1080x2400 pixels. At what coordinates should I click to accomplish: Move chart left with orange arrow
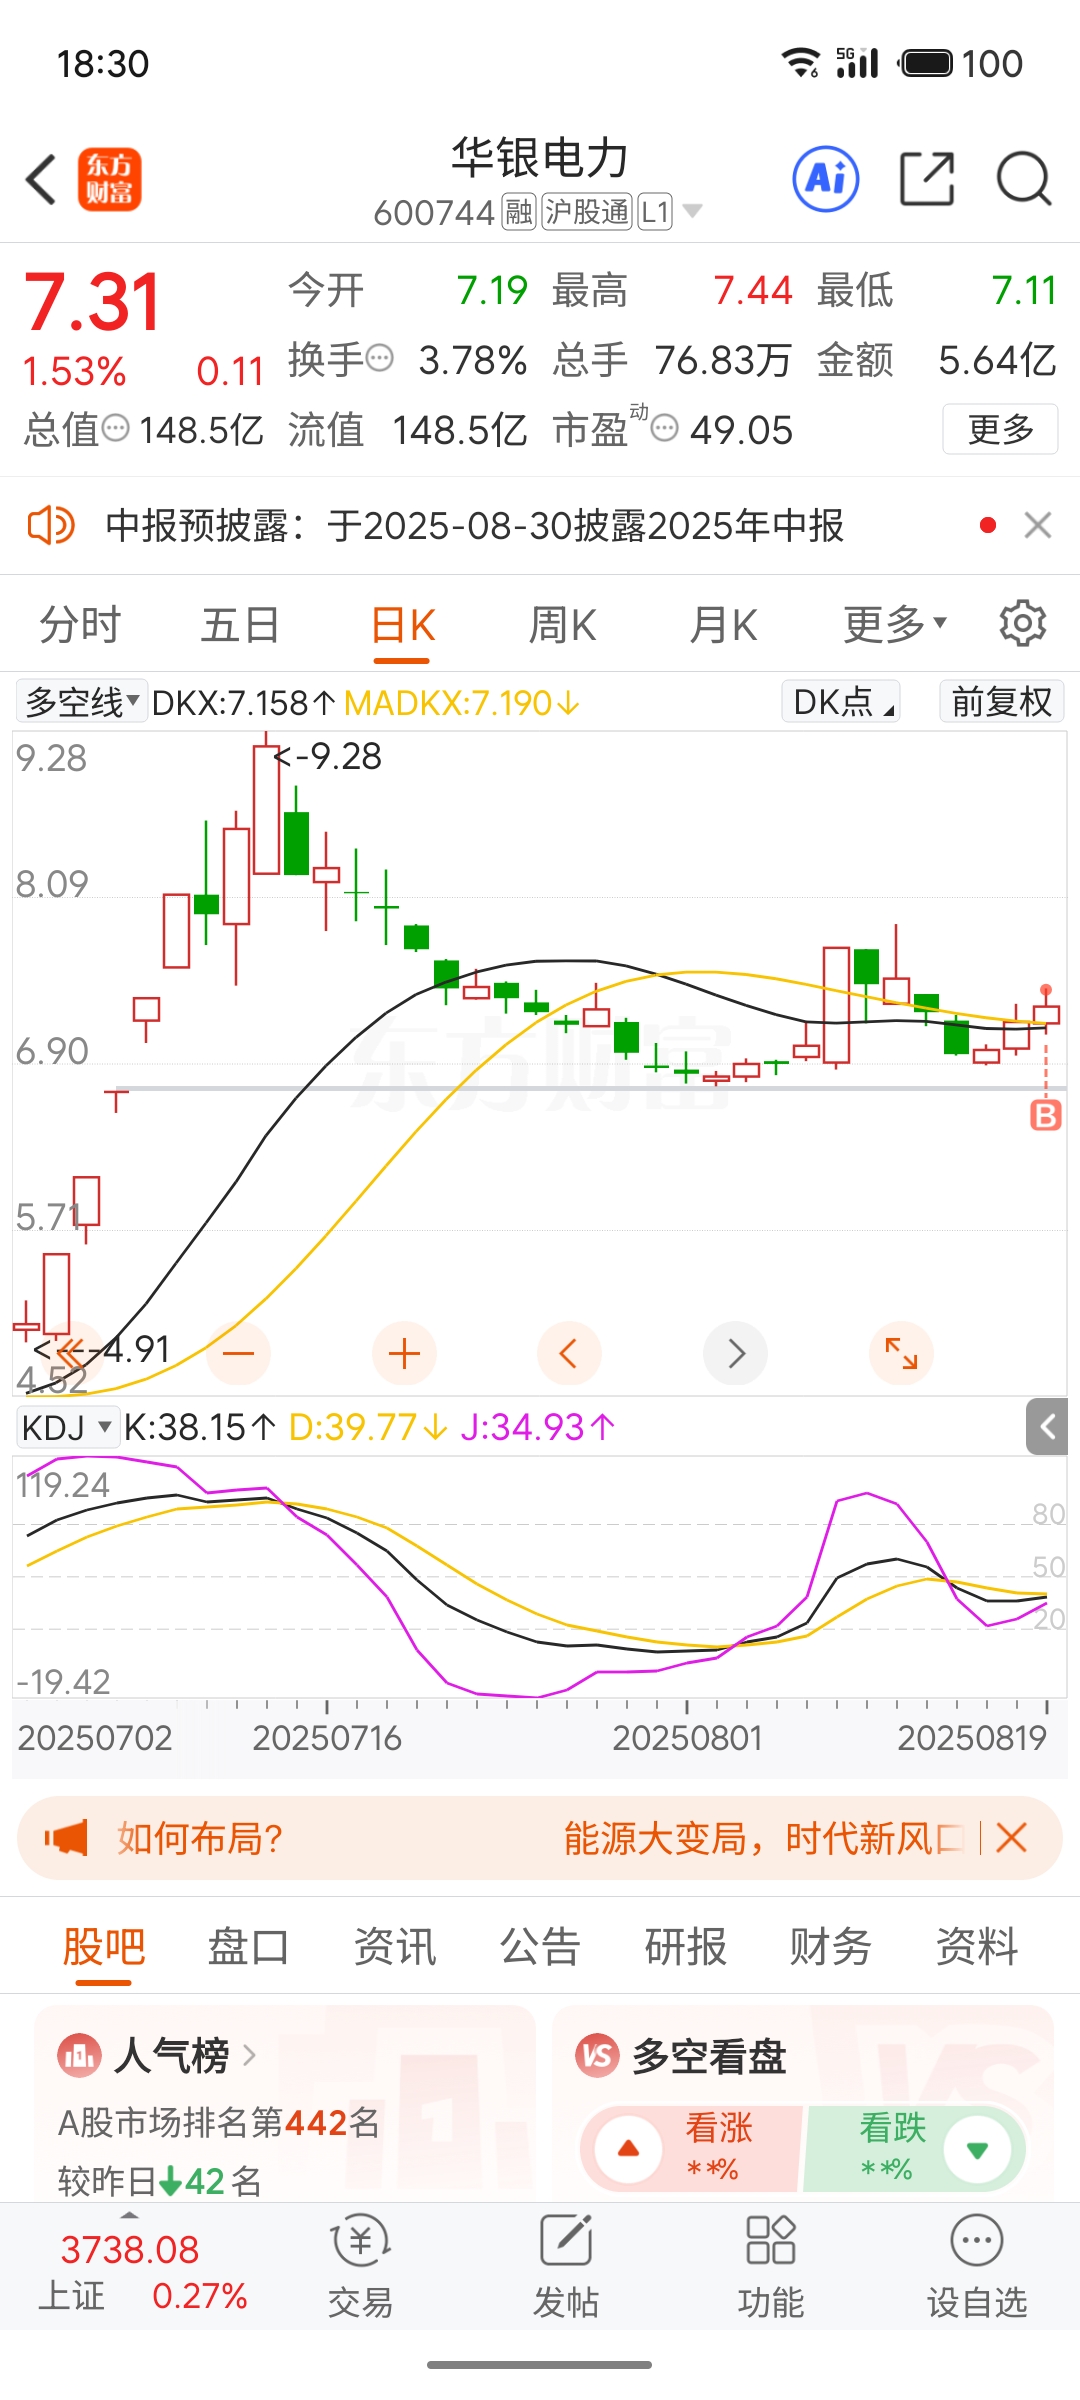(x=569, y=1354)
